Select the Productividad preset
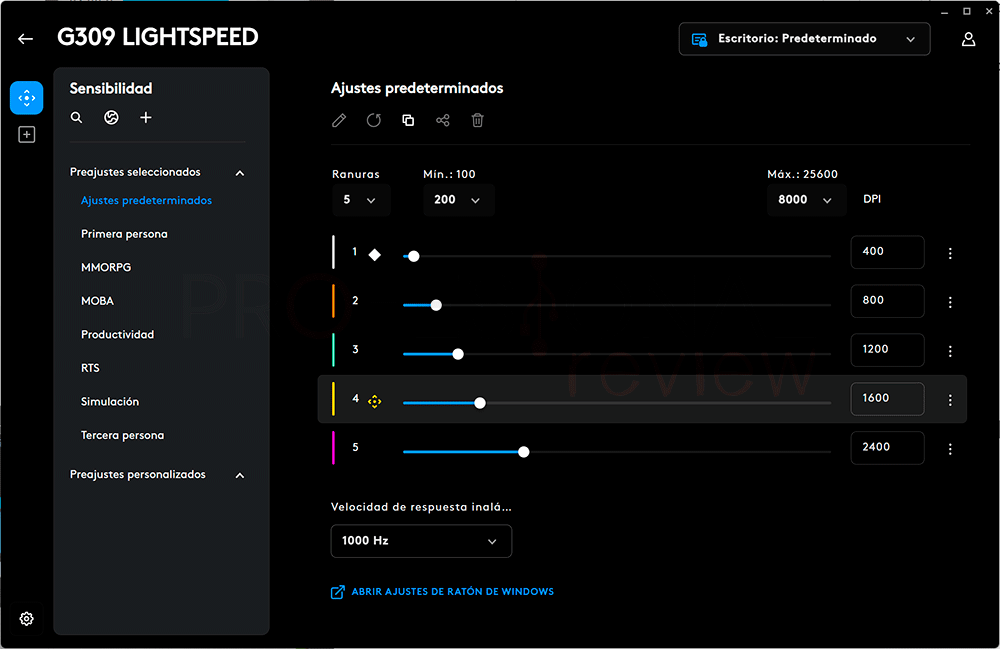Viewport: 1000px width, 649px height. point(117,335)
